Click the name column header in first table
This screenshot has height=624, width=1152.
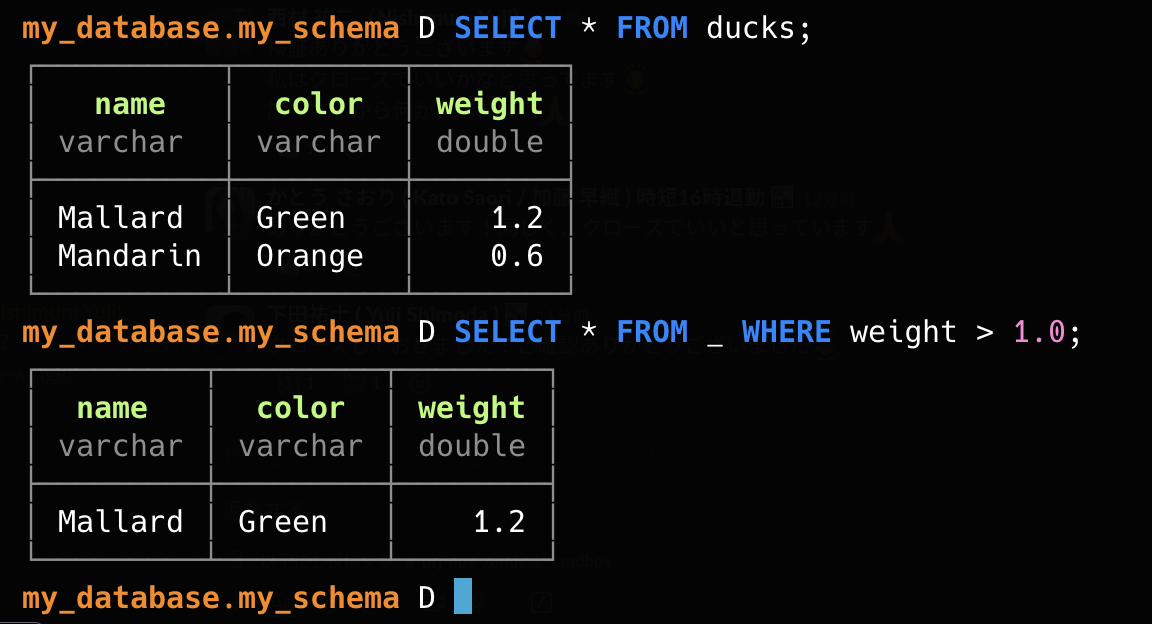[x=130, y=104]
